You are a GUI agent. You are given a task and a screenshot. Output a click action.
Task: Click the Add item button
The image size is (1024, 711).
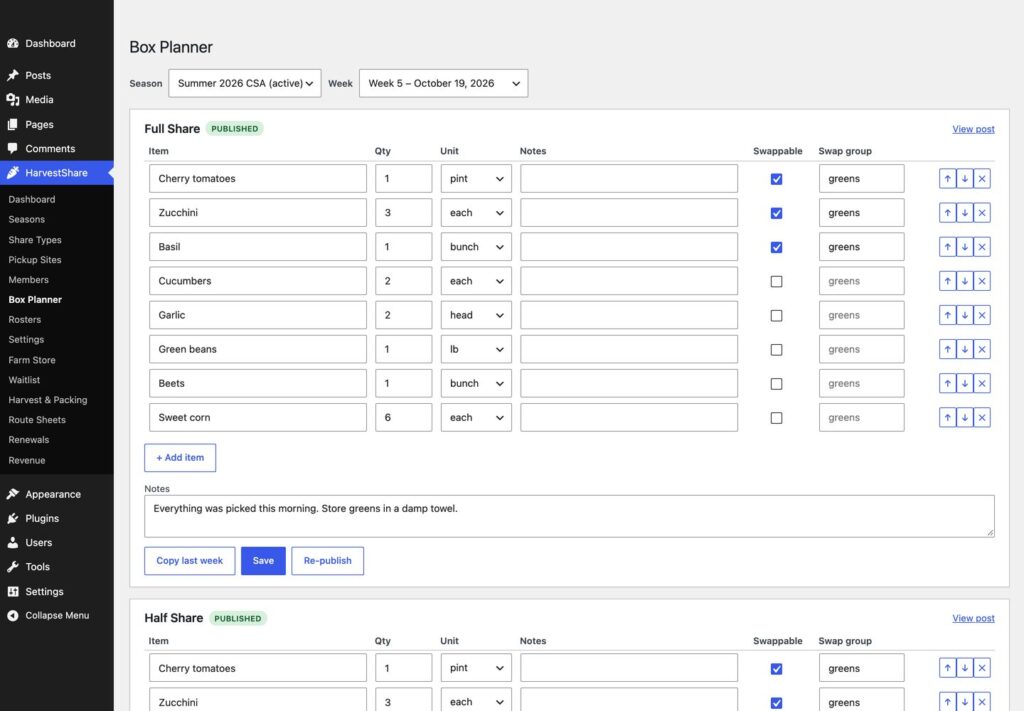(x=180, y=458)
